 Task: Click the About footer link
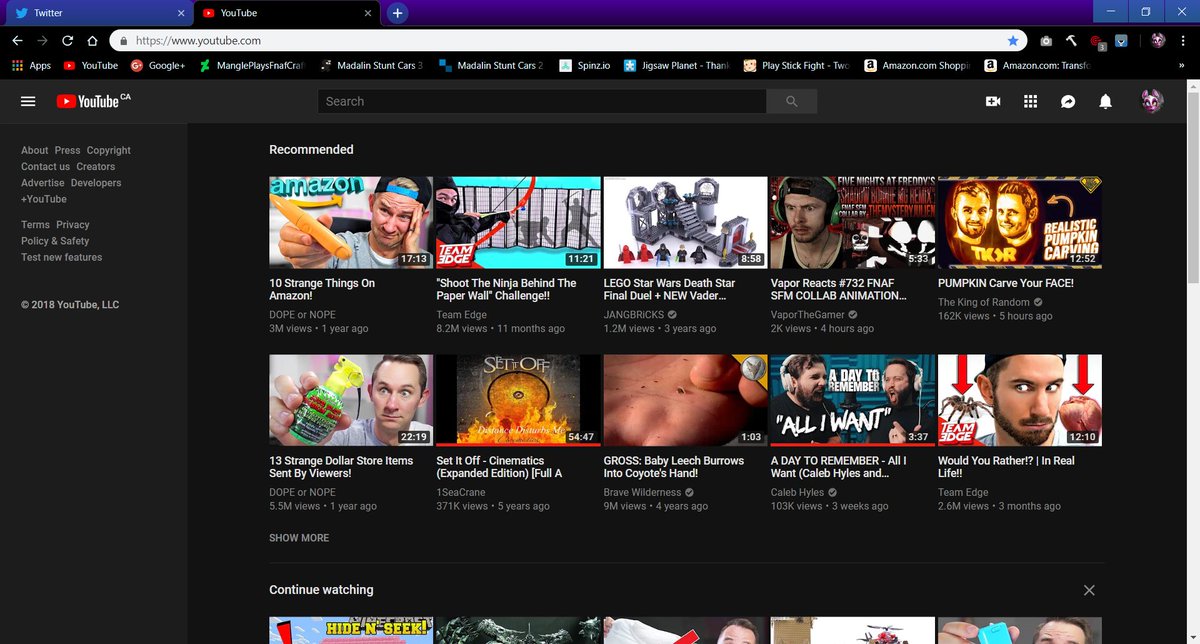coord(35,150)
